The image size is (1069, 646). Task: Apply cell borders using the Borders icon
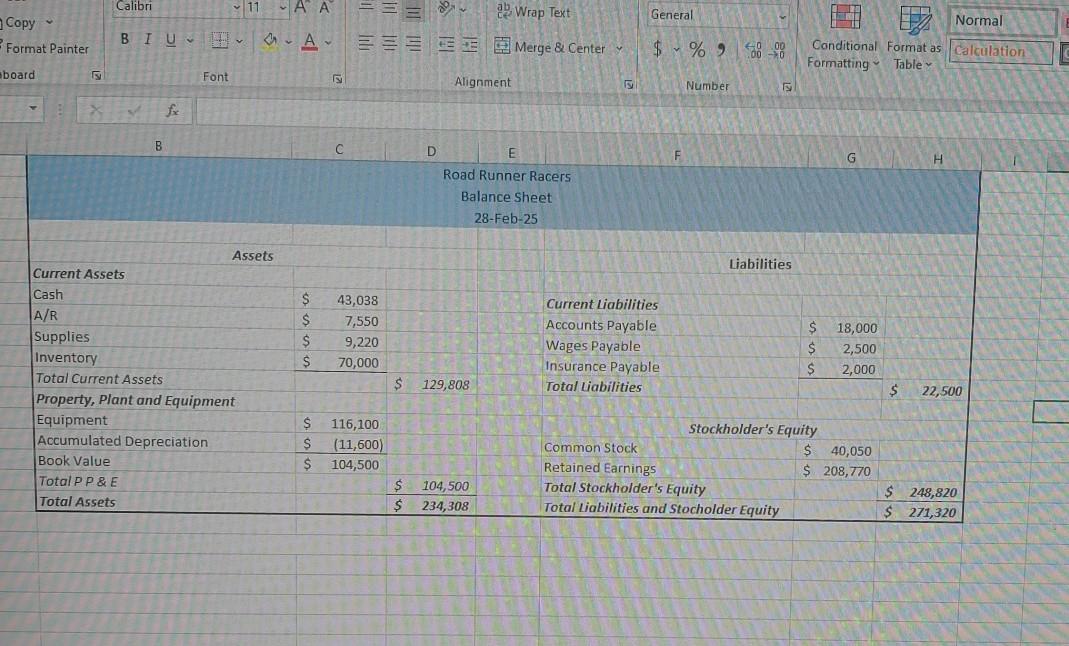[220, 41]
